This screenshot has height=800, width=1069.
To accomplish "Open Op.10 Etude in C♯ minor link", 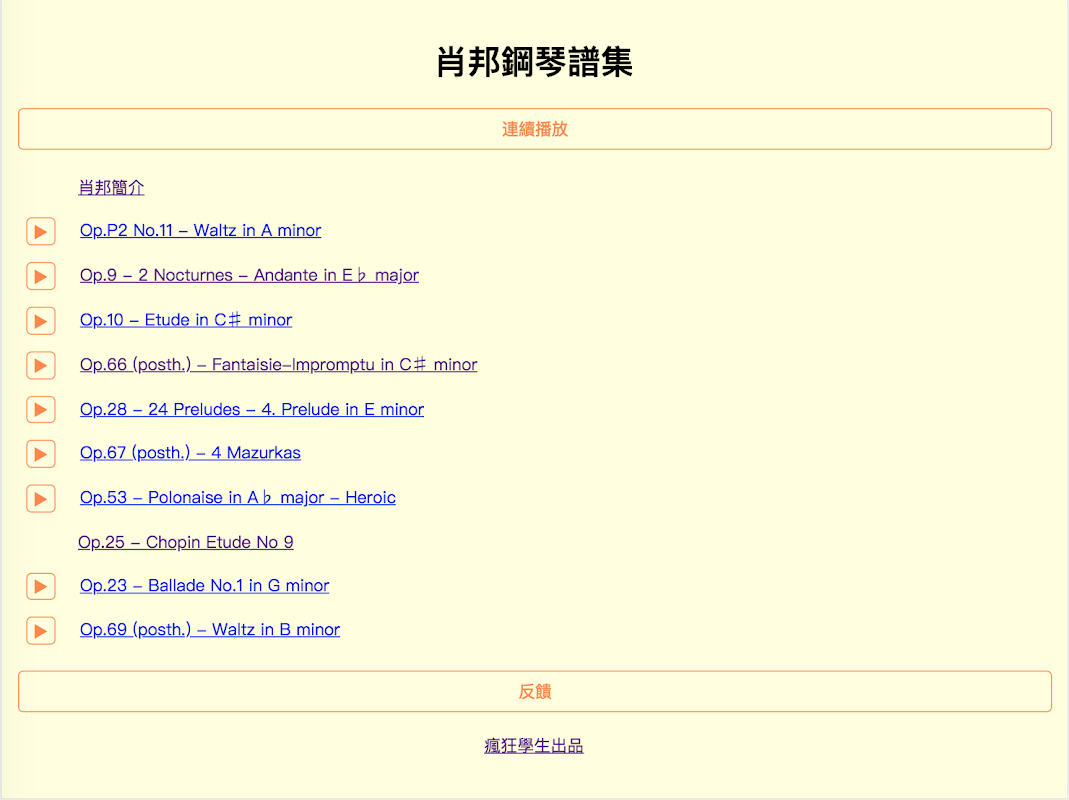I will (x=186, y=320).
